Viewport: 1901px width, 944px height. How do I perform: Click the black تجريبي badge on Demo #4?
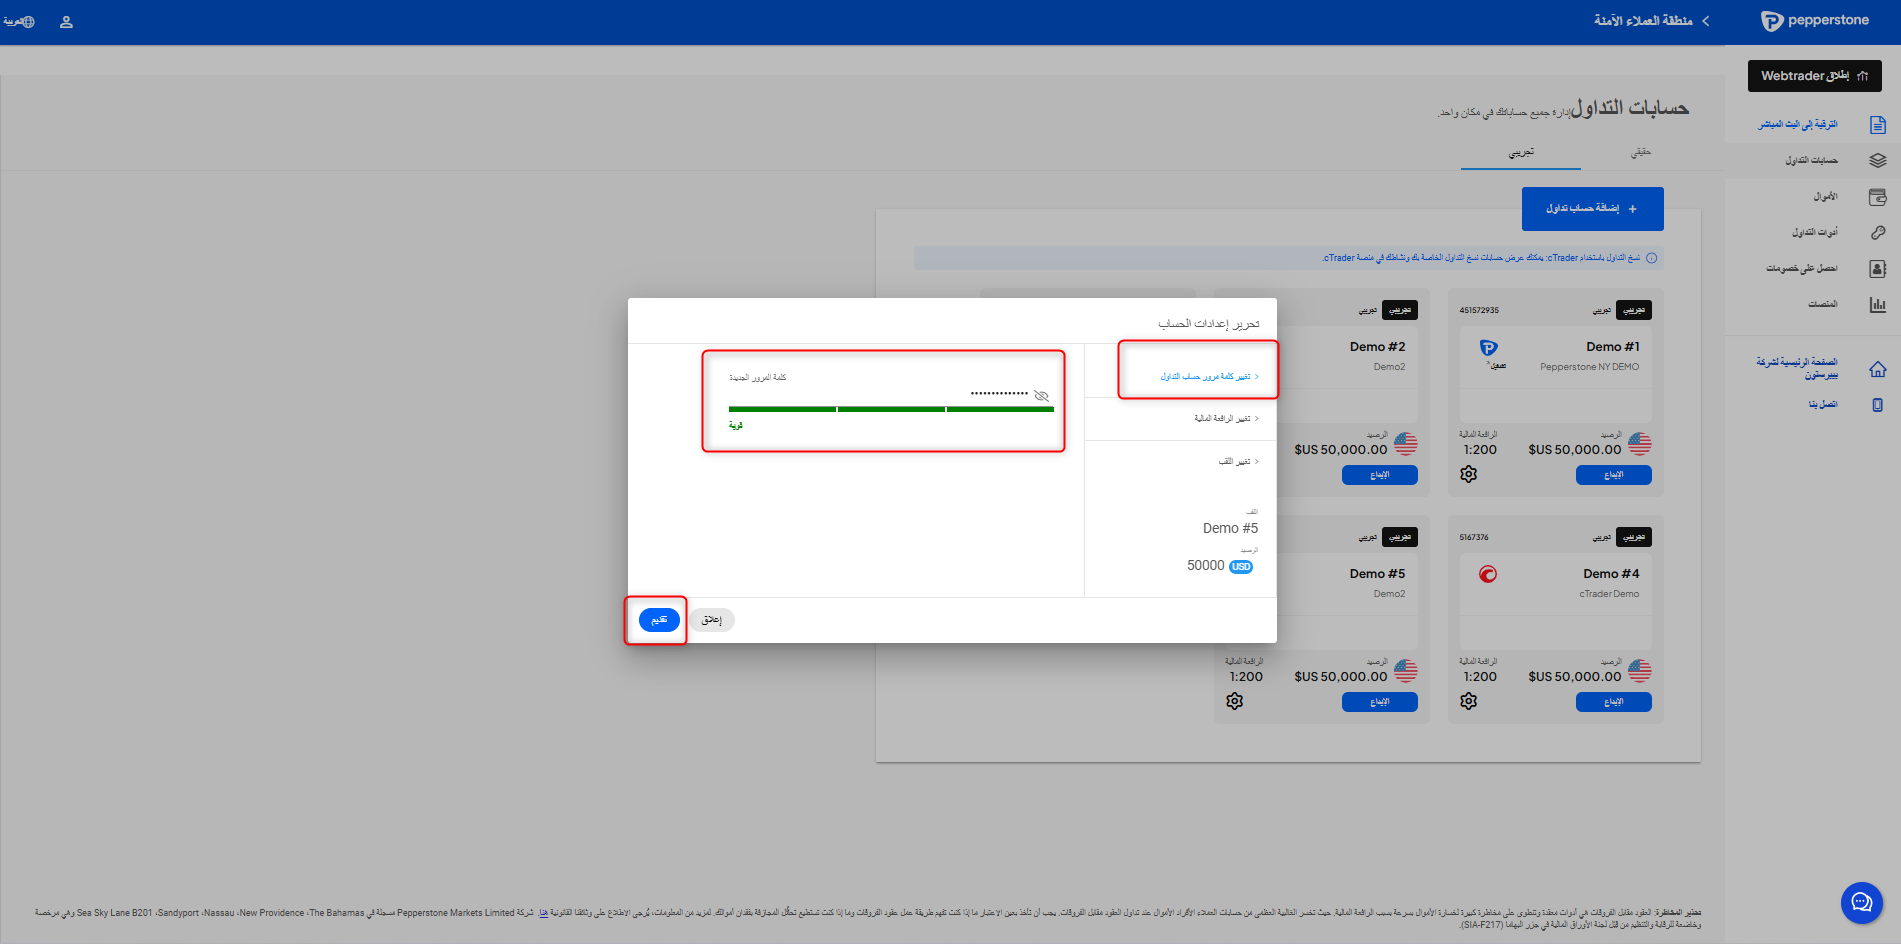click(1634, 537)
